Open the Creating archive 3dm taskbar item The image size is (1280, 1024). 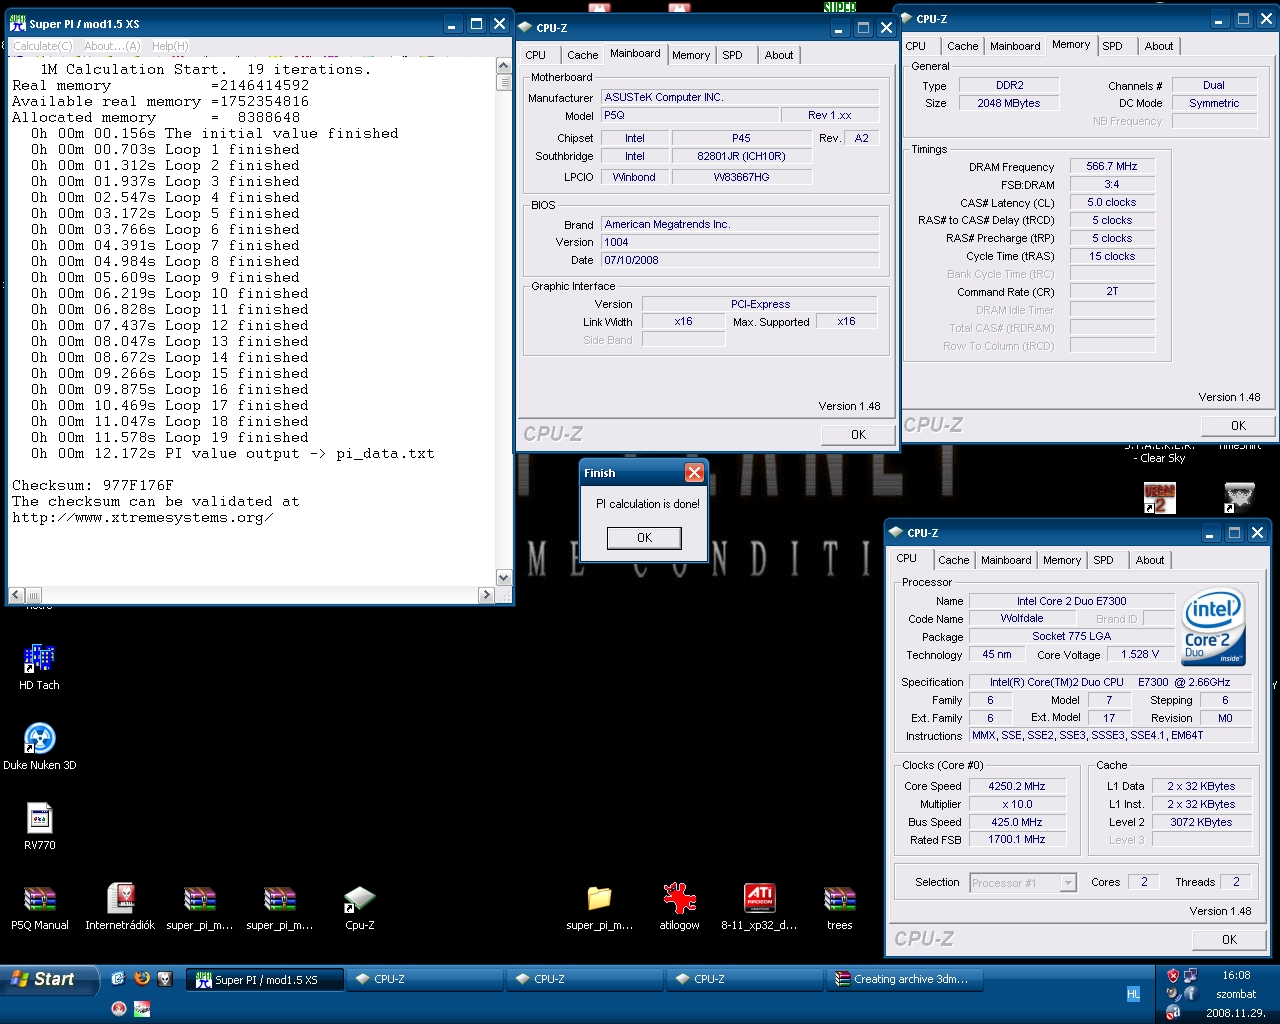click(x=905, y=980)
